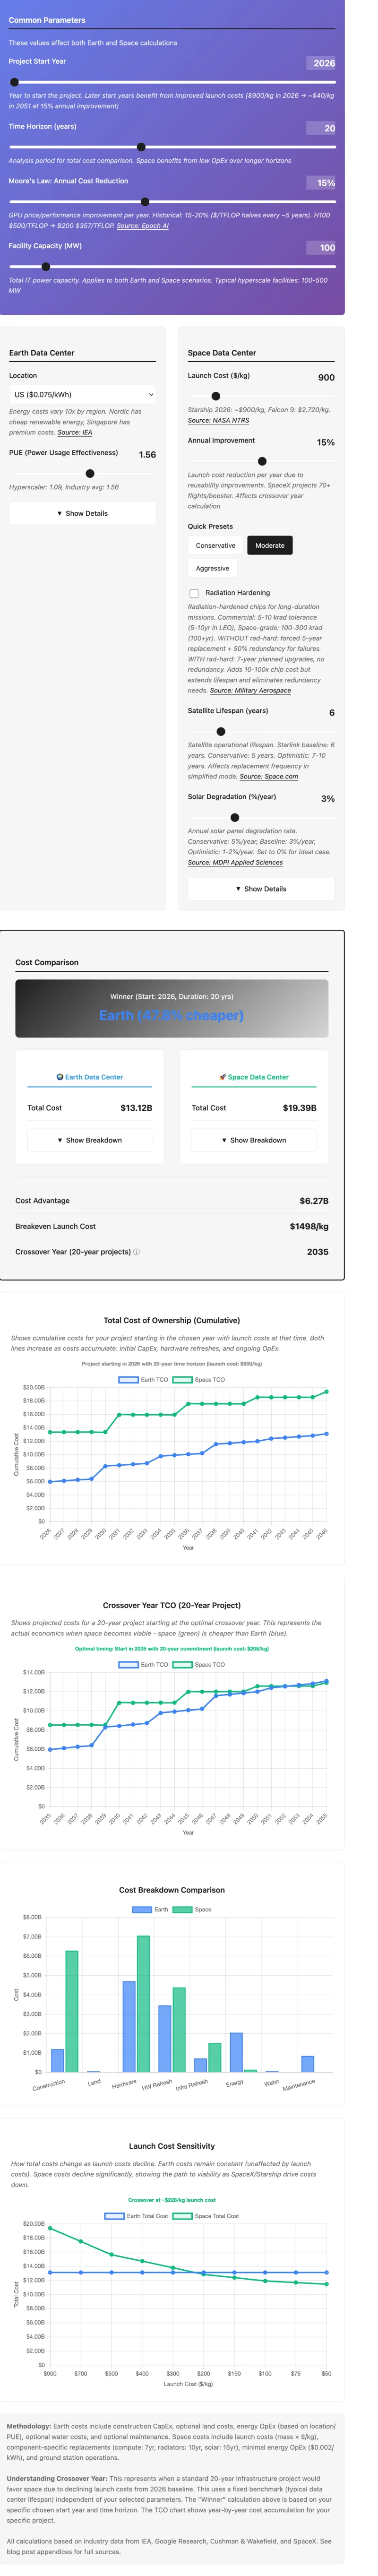The width and height of the screenshot is (378, 2576).
Task: Toggle Space legend in Cost Breakdown chart
Action: (193, 1910)
